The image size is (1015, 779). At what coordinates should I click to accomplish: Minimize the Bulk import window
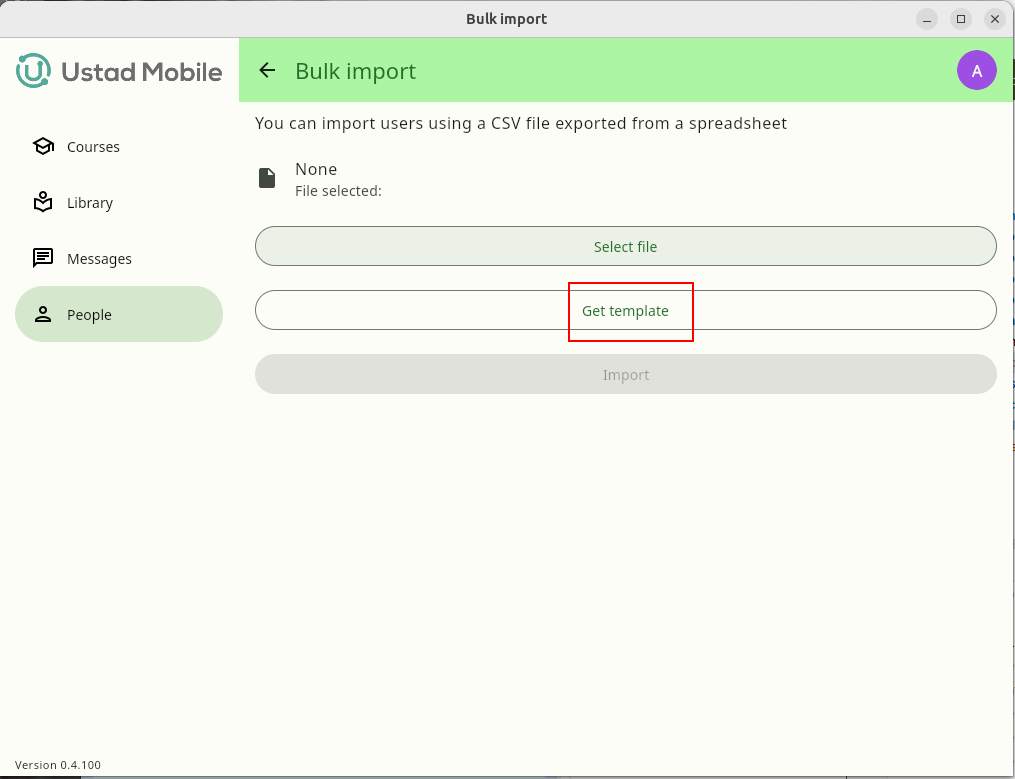coord(927,19)
